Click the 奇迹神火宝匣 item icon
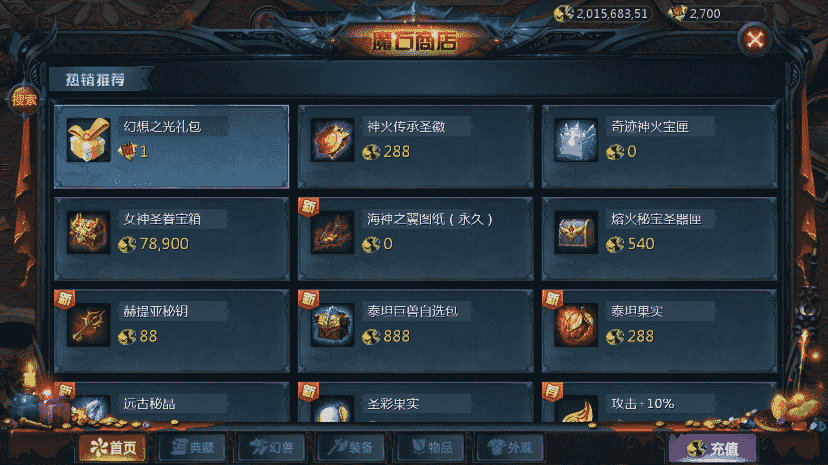The image size is (828, 465). pyautogui.click(x=576, y=140)
